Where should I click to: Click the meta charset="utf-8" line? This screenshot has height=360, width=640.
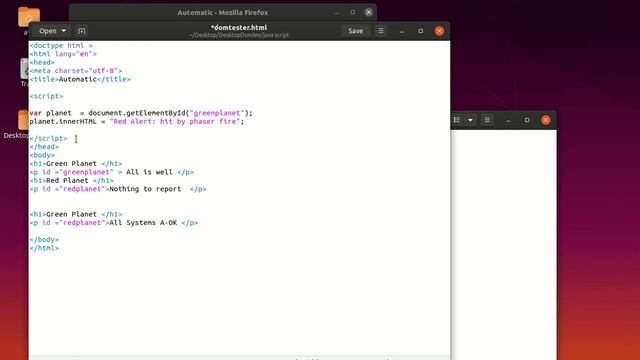[76, 71]
